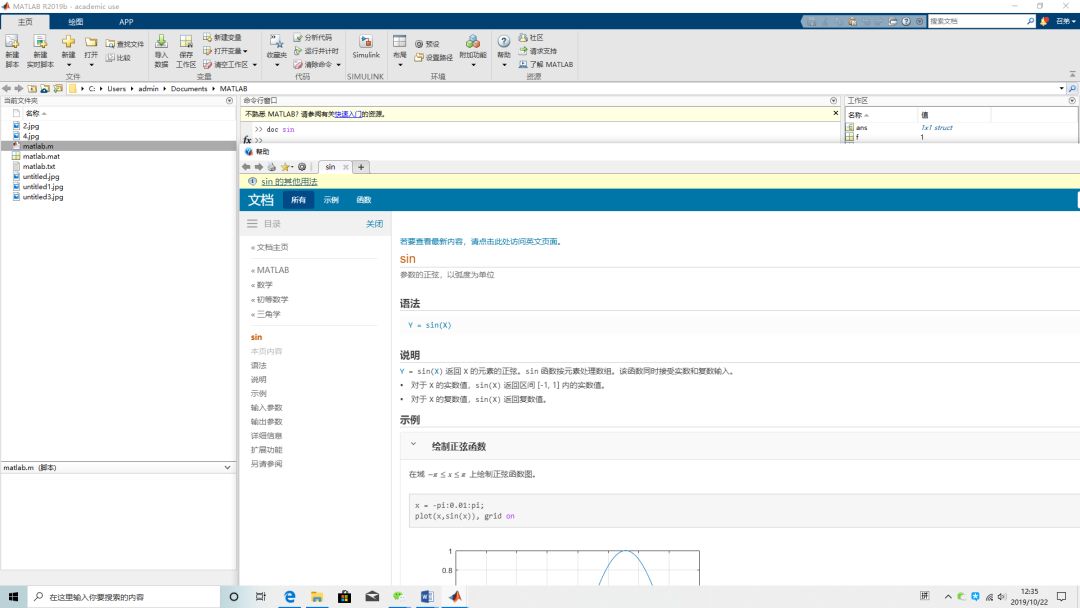
Task: Open the Community (社区) link icon
Action: (523, 37)
